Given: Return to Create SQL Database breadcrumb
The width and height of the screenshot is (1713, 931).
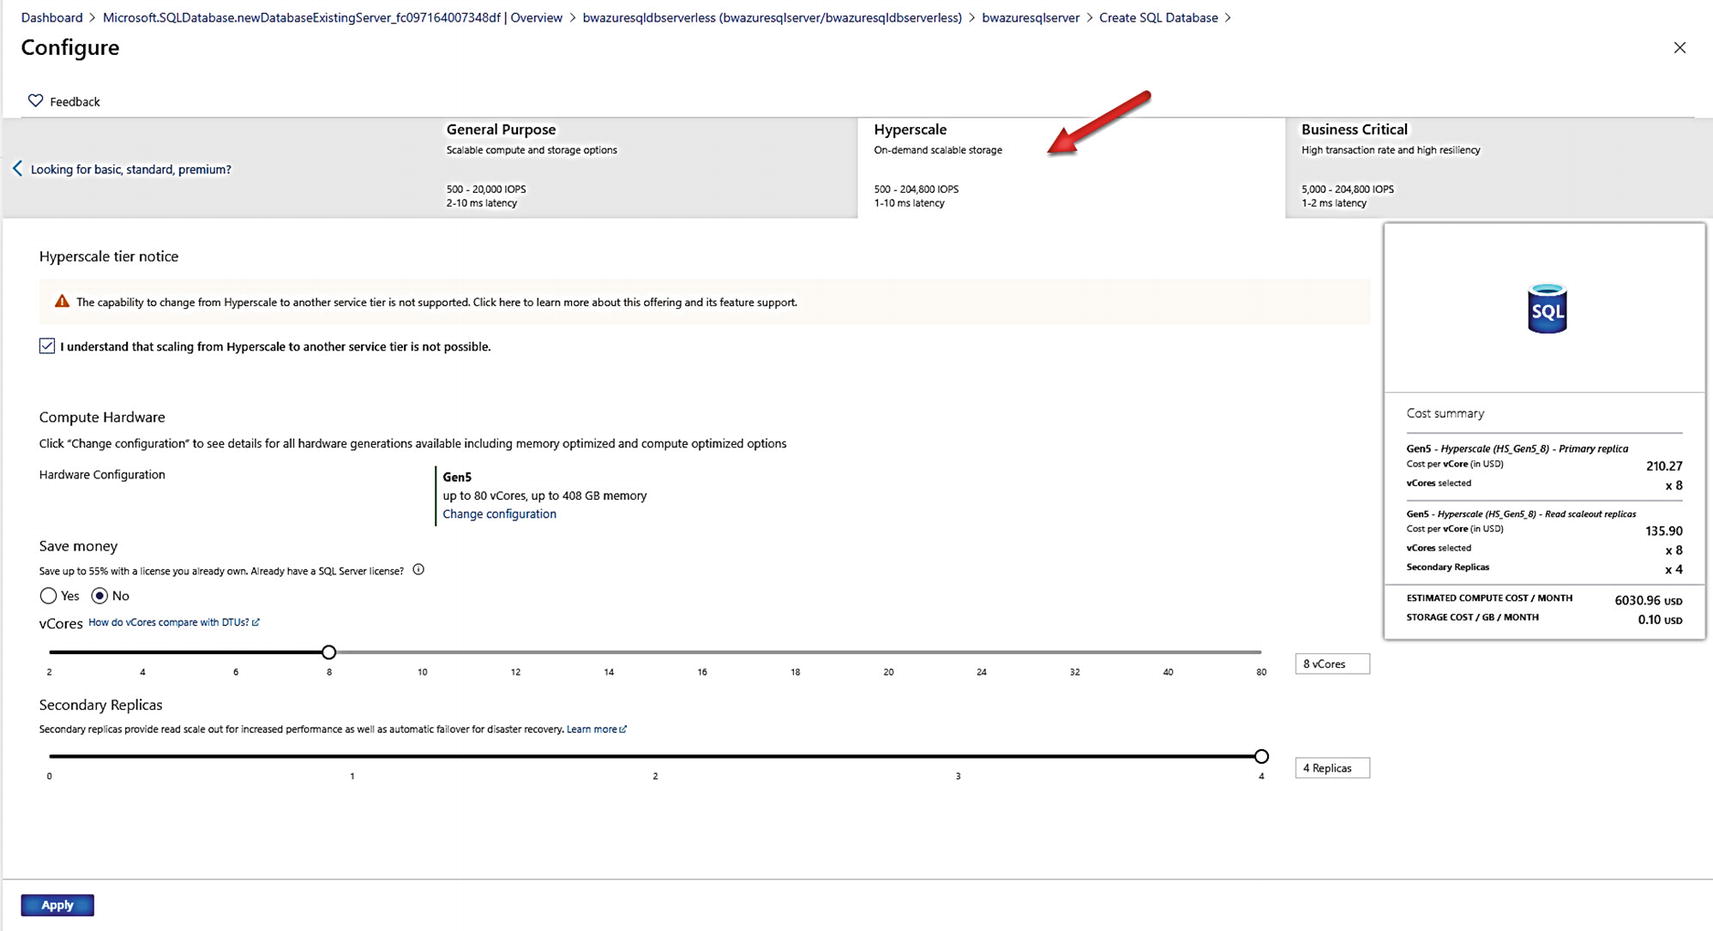Looking at the screenshot, I should [x=1158, y=18].
